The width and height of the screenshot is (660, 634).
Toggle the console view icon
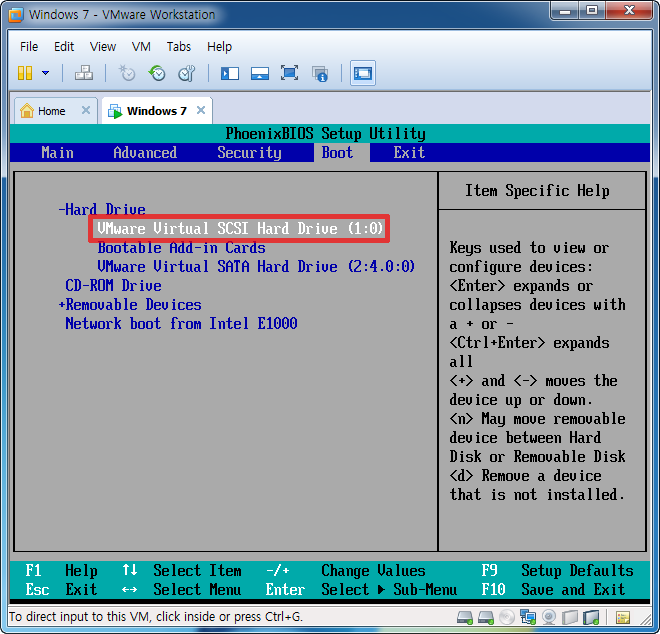tap(363, 73)
